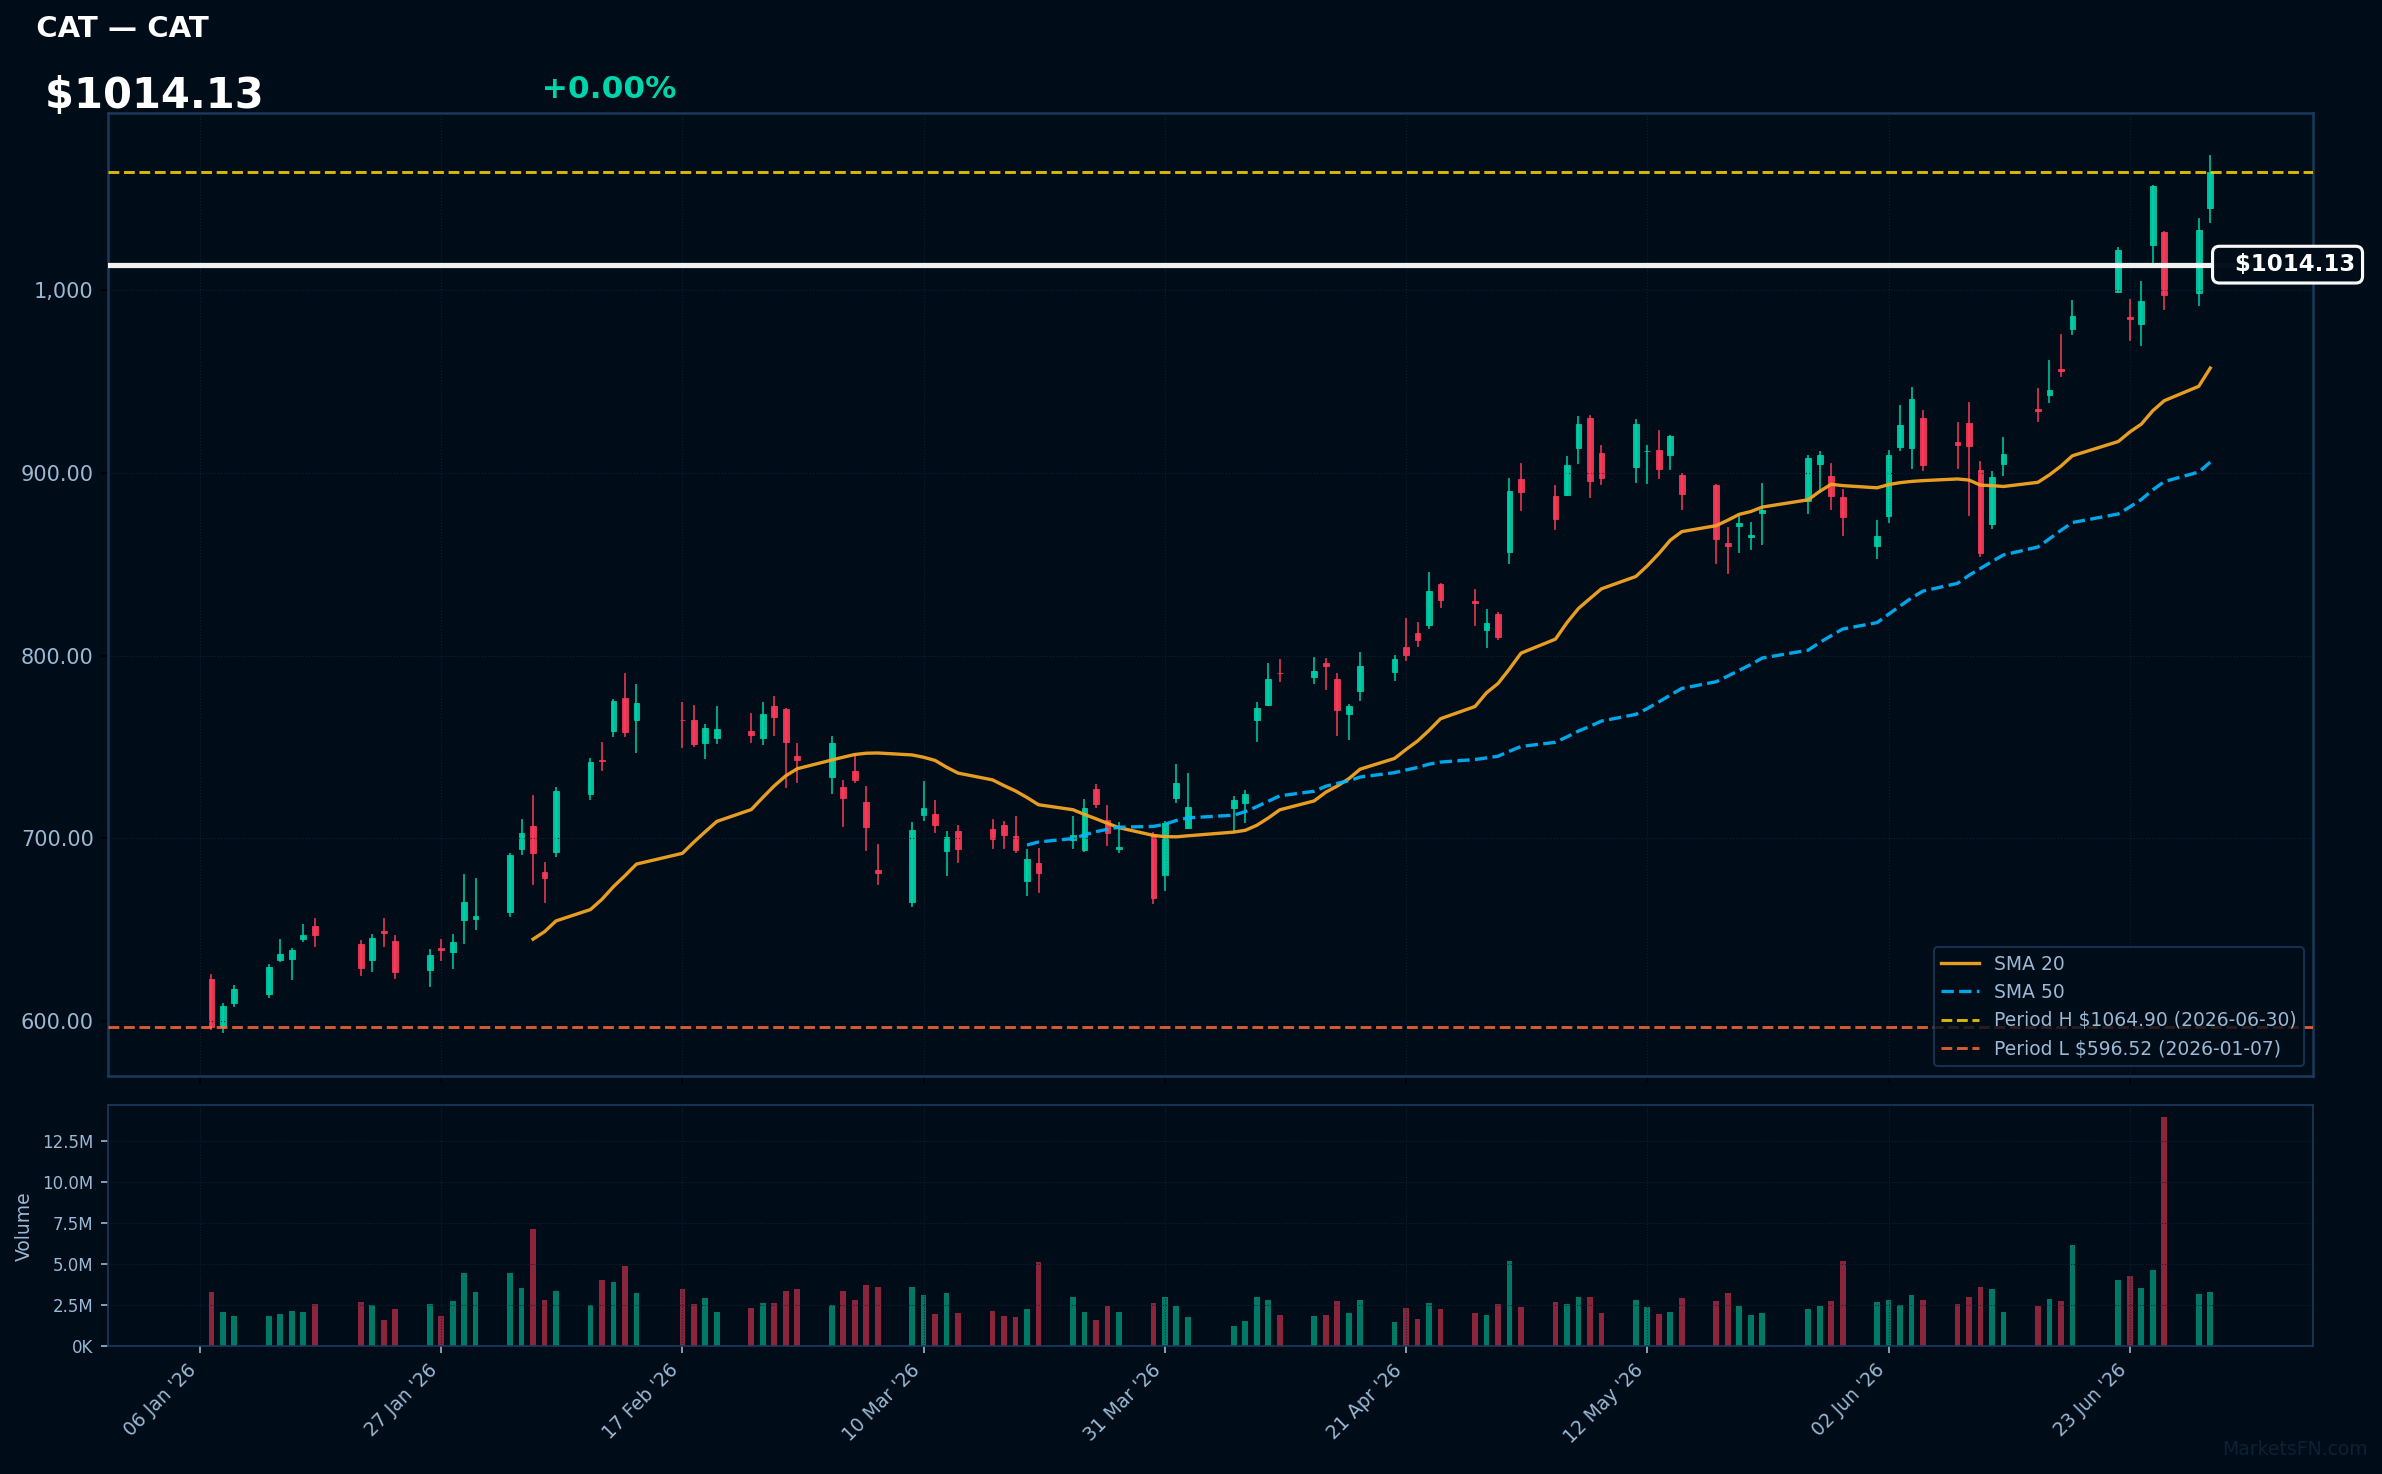Viewport: 2382px width, 1474px height.
Task: Click the 12 May '26 date label
Action: coord(1603,1402)
